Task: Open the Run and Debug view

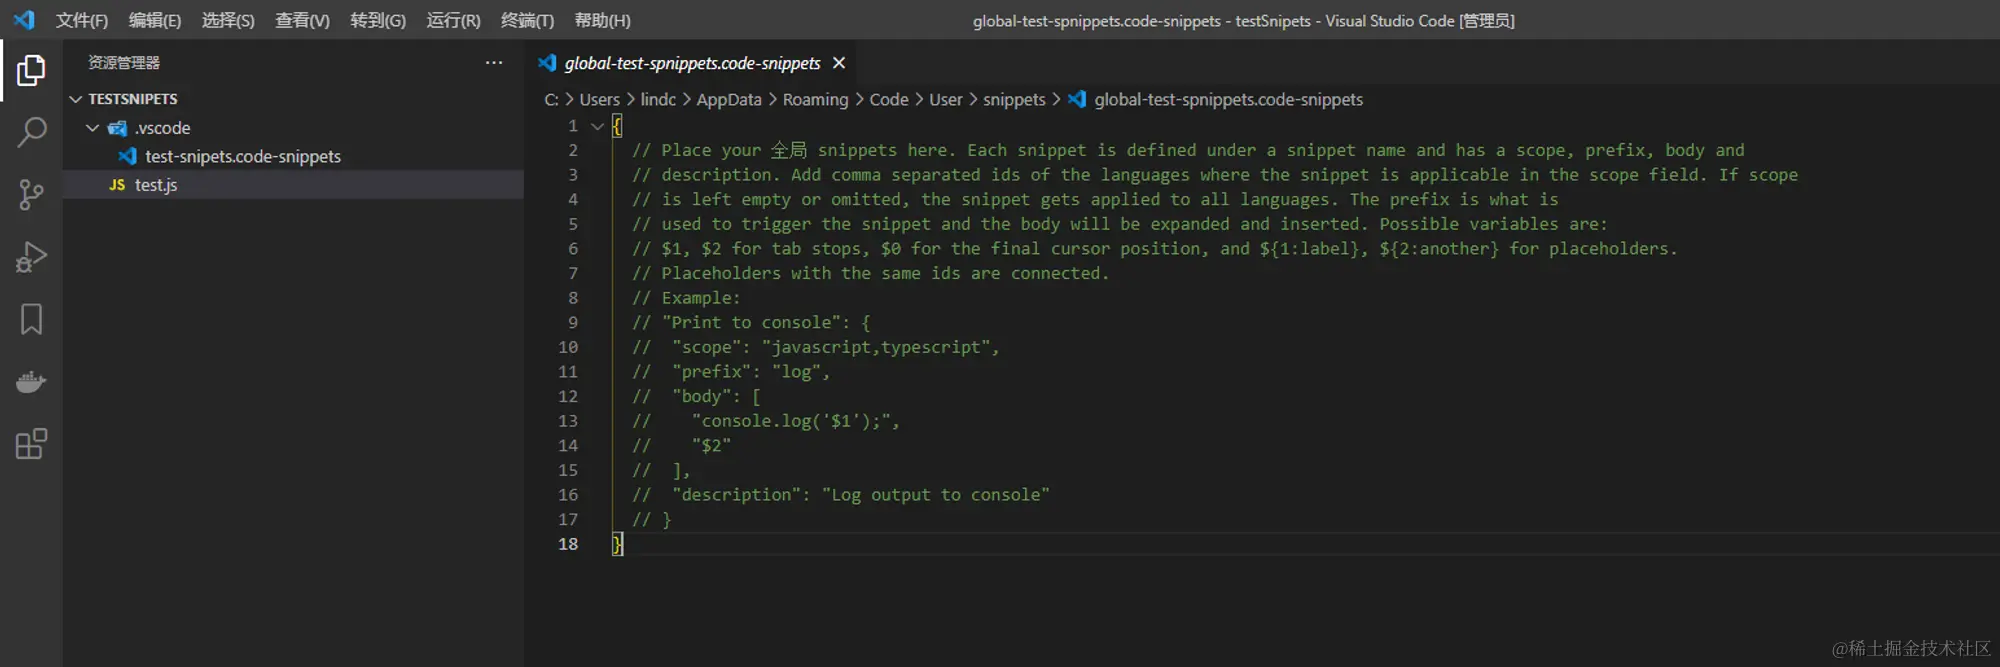Action: pyautogui.click(x=31, y=257)
